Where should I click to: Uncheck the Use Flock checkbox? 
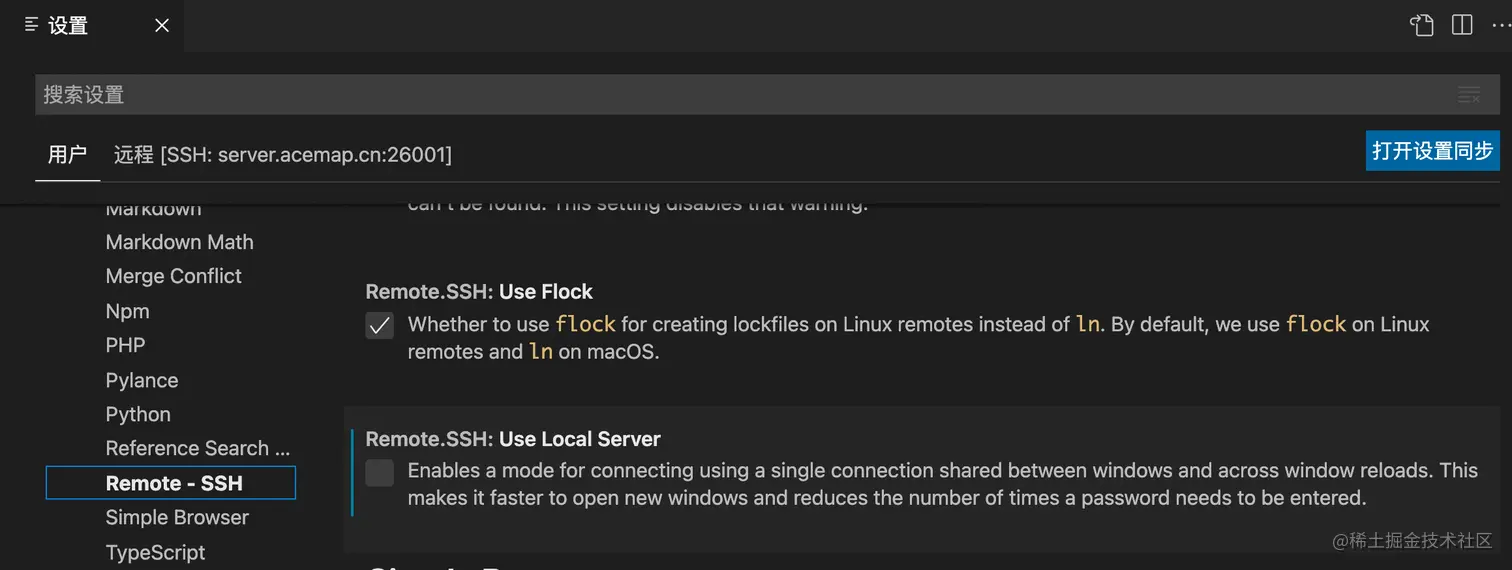pos(380,325)
